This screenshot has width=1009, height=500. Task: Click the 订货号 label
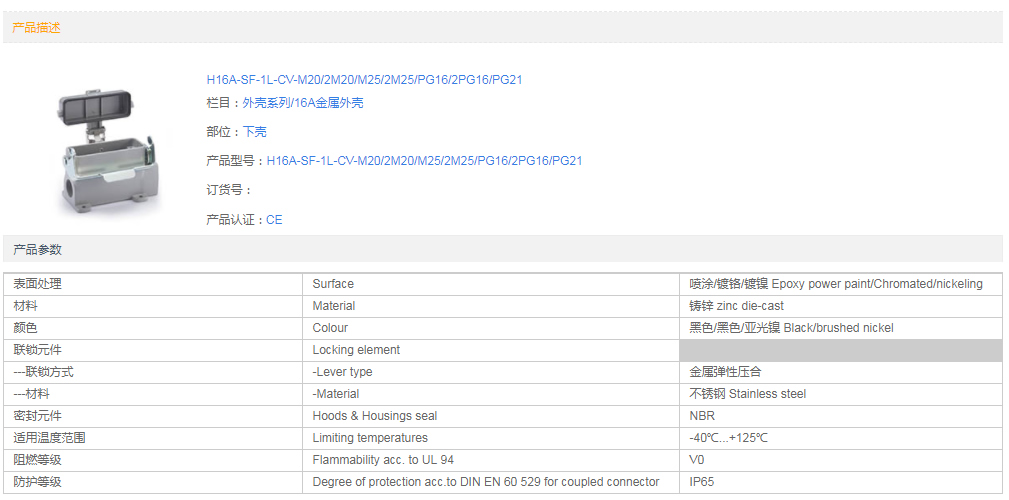click(x=229, y=190)
